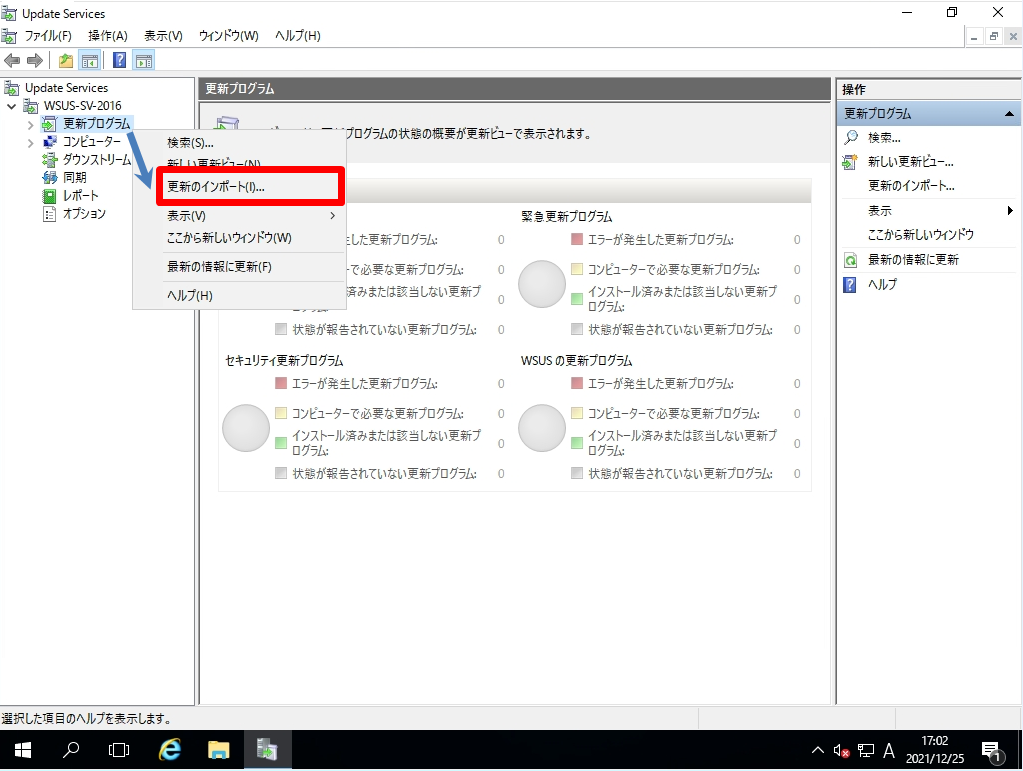1023x771 pixels.
Task: Click the muted volume tray icon
Action: (x=841, y=751)
